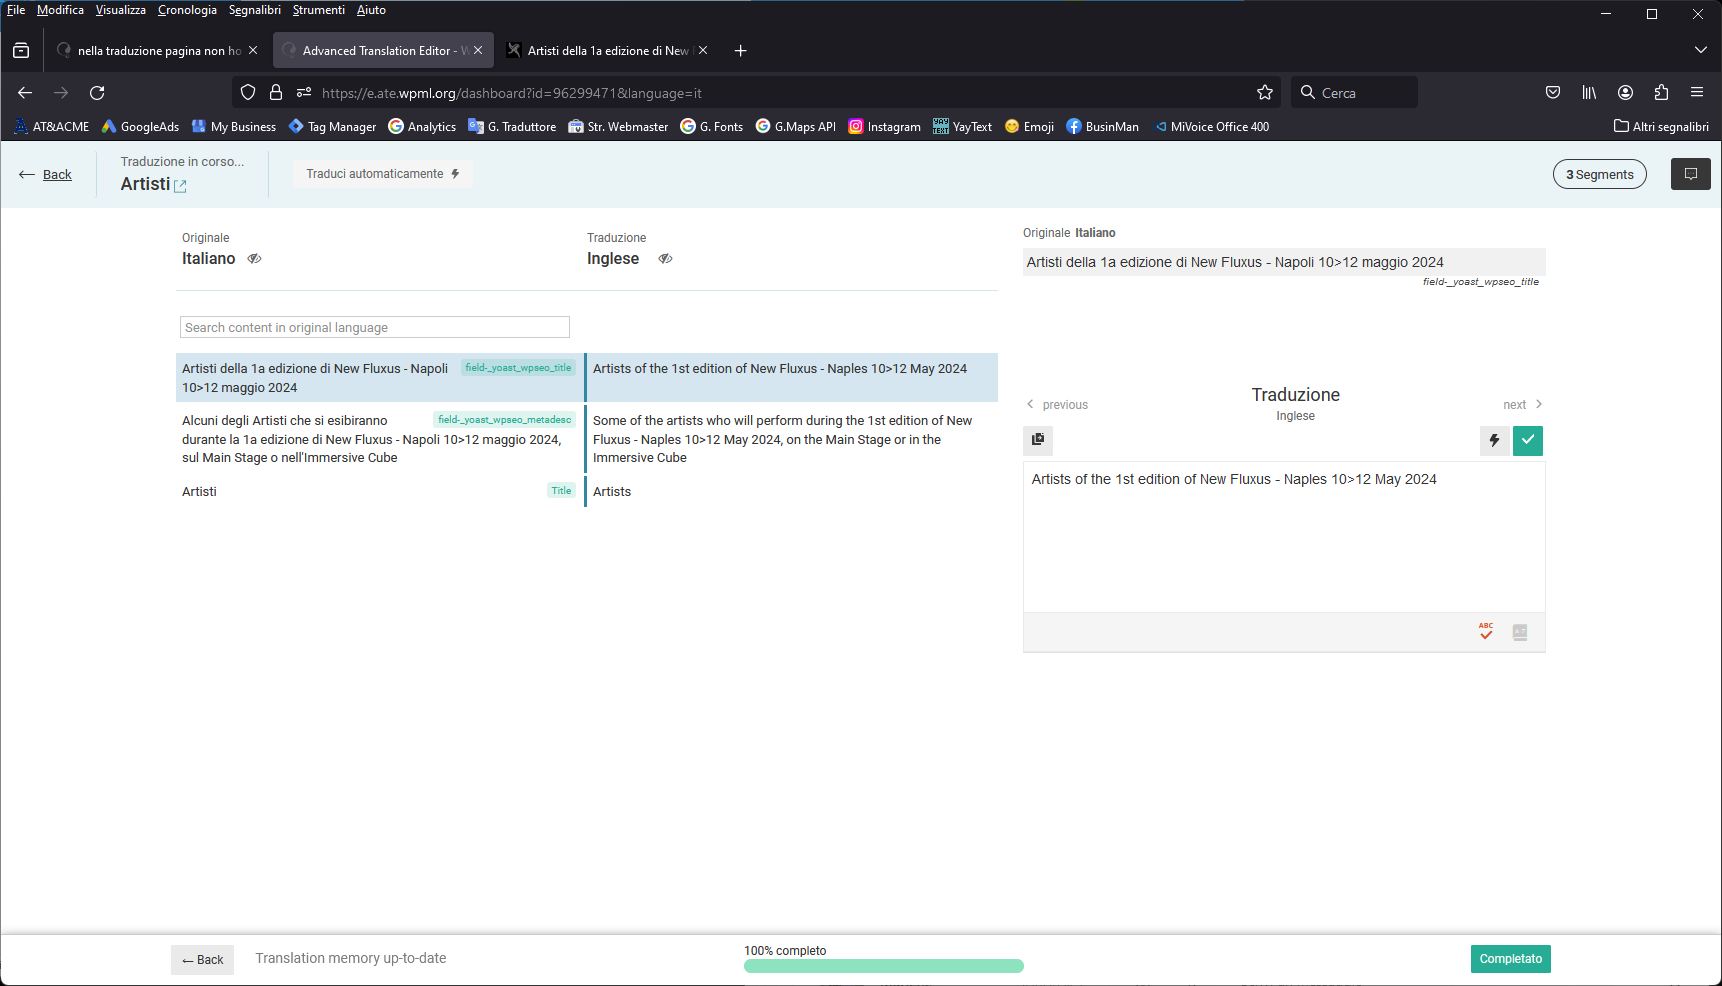This screenshot has width=1722, height=986.
Task: Open Artisti page external link icon
Action: tap(181, 186)
